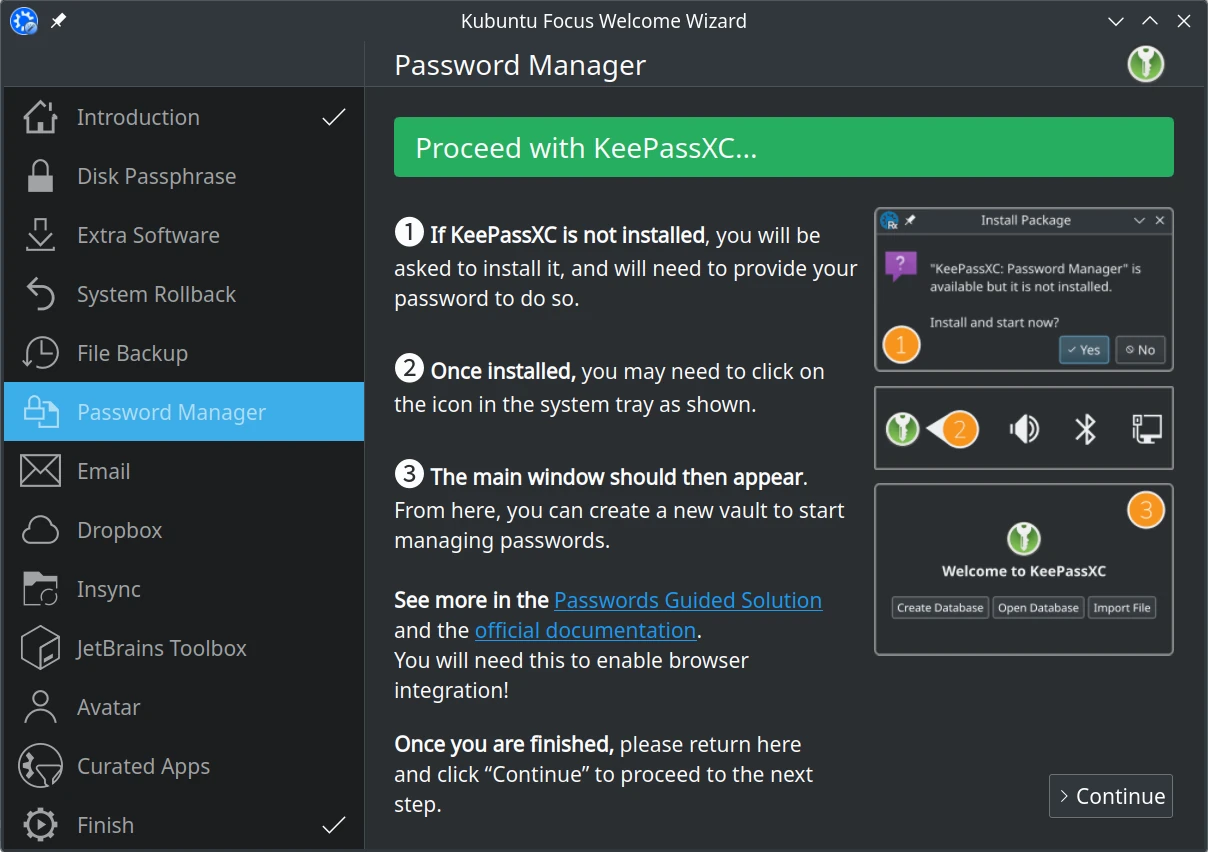Image resolution: width=1208 pixels, height=852 pixels.
Task: Click the File Backup clock icon
Action: 40,354
